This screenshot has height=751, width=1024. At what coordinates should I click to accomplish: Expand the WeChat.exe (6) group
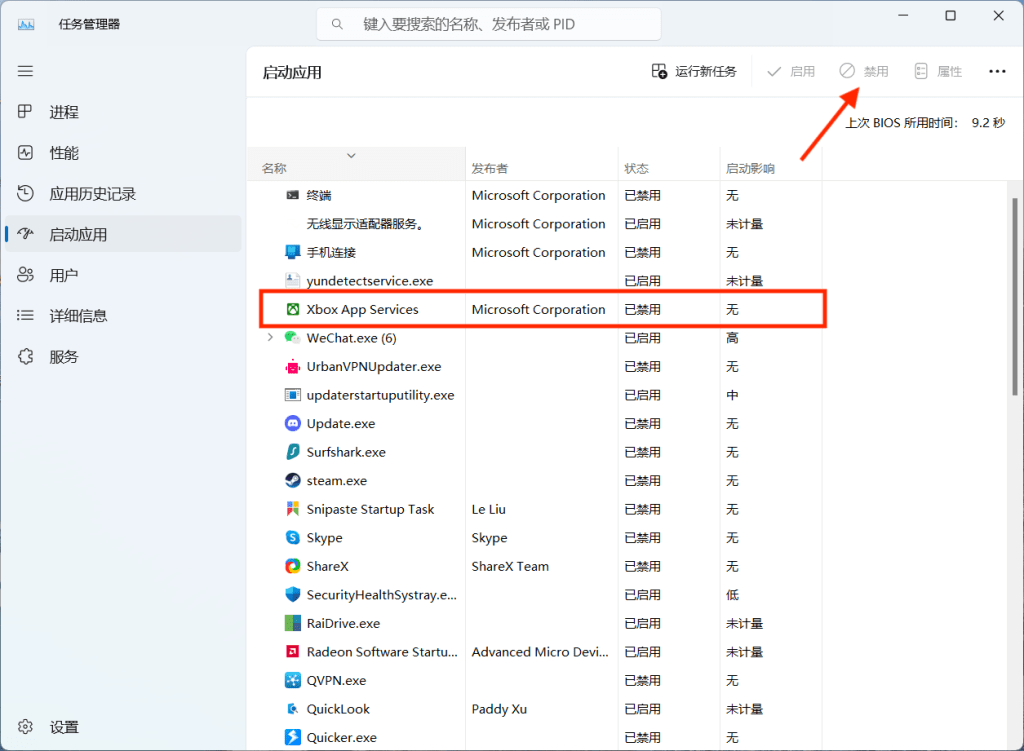tap(270, 338)
